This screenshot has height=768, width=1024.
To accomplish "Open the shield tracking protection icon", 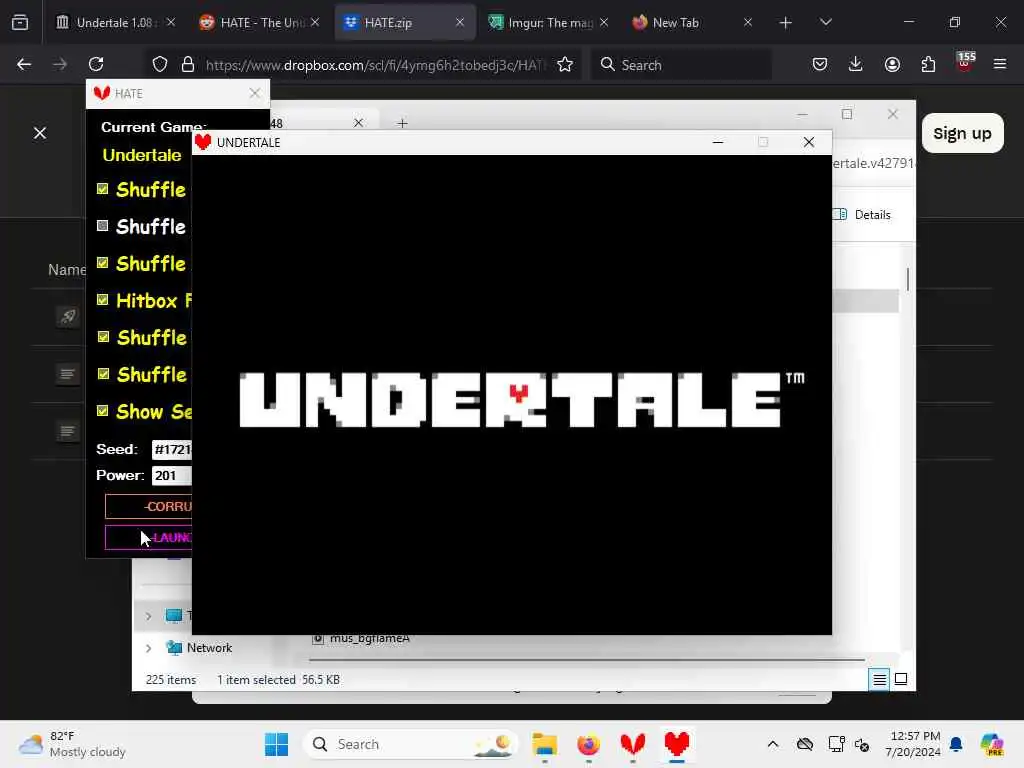I will [x=160, y=64].
